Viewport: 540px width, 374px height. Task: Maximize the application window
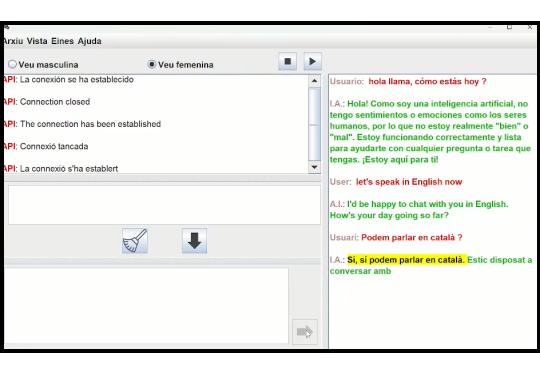pyautogui.click(x=509, y=27)
